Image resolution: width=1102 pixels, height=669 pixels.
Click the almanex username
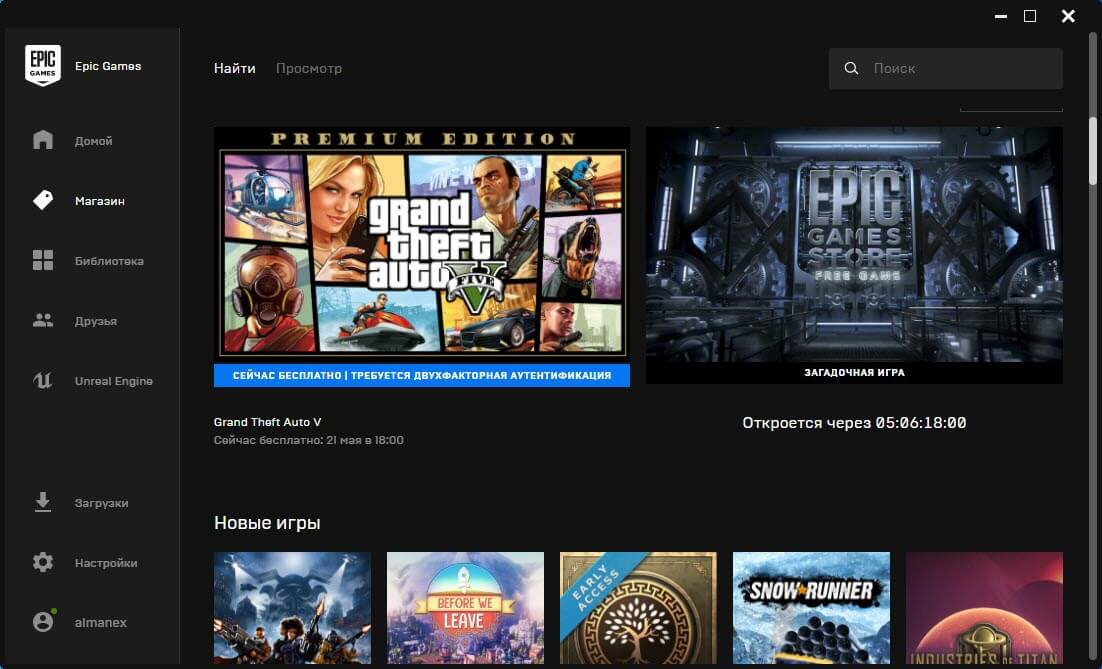click(x=101, y=623)
